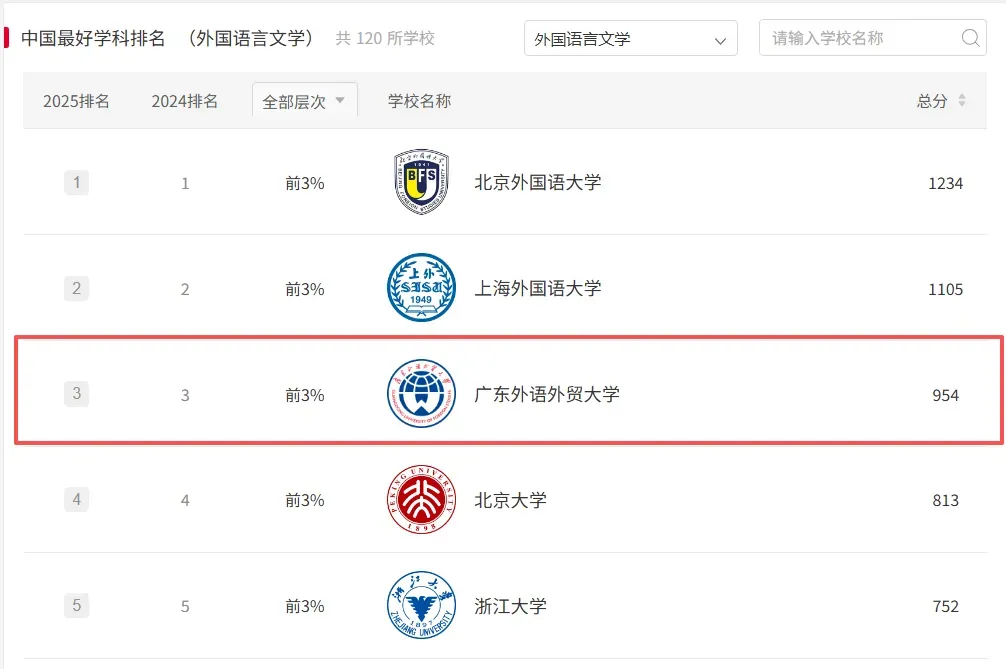Expand the 全部层次 level filter
This screenshot has width=1006, height=669.
[304, 101]
